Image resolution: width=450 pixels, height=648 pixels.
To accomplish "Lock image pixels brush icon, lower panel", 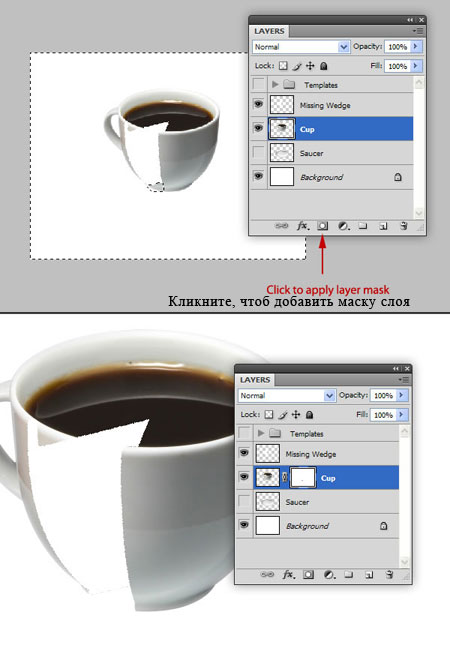I will pyautogui.click(x=282, y=415).
